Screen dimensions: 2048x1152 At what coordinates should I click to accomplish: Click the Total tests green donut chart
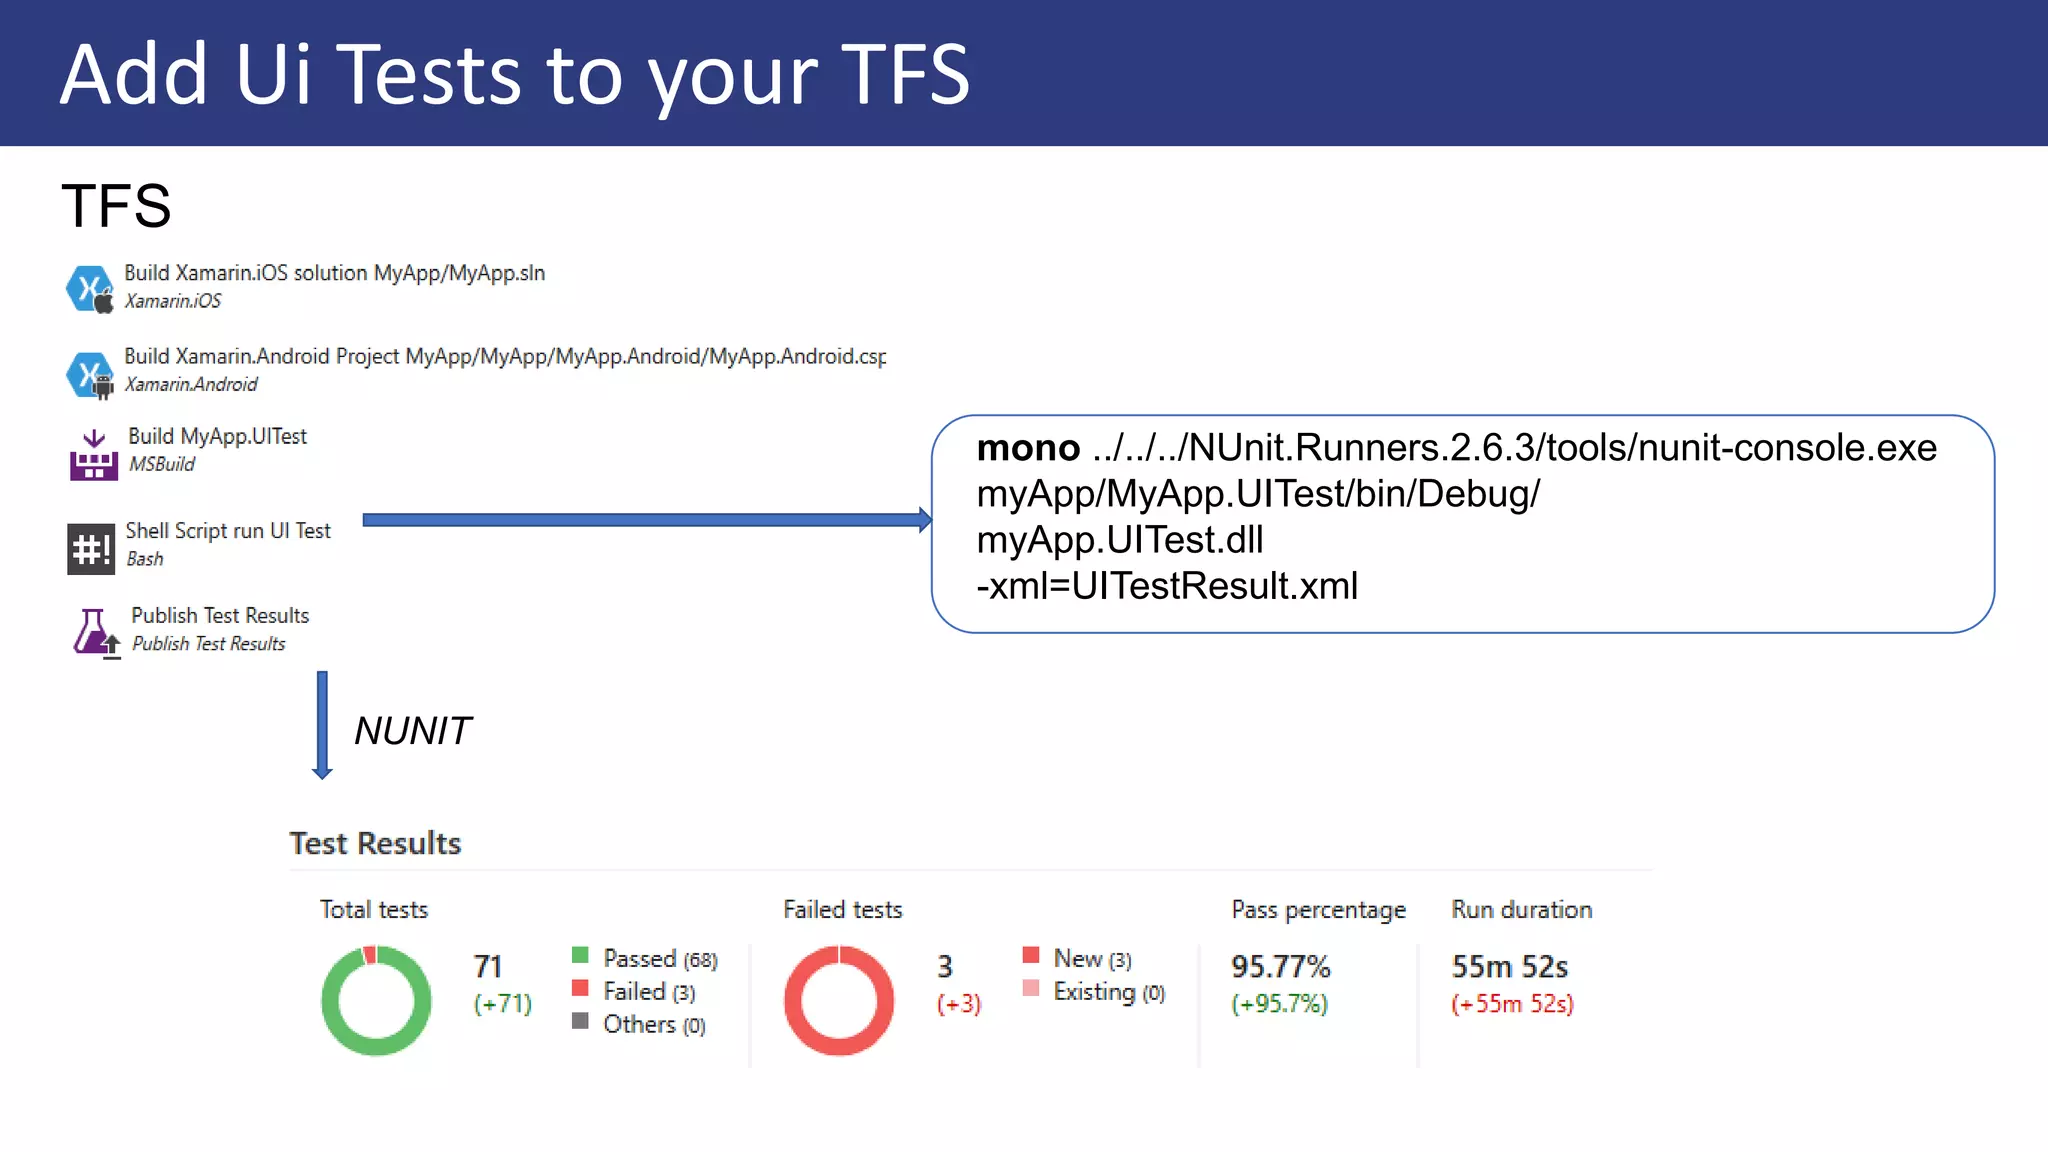[x=376, y=1001]
